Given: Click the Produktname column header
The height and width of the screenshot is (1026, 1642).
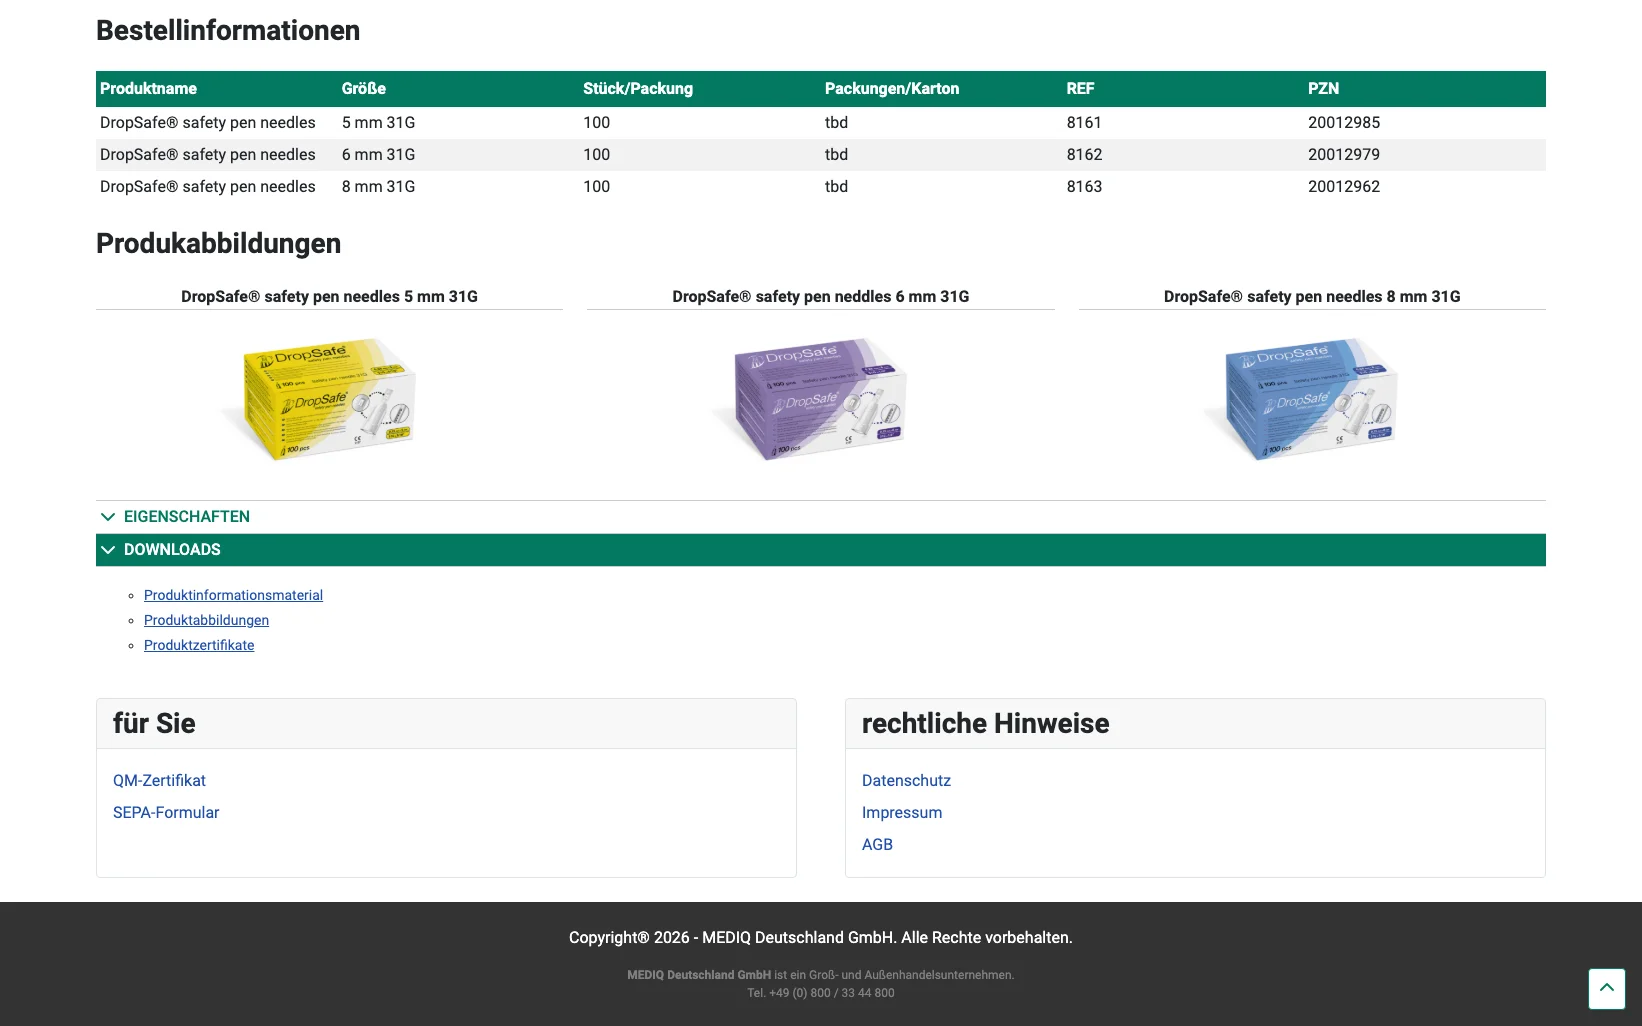Looking at the screenshot, I should pyautogui.click(x=148, y=88).
